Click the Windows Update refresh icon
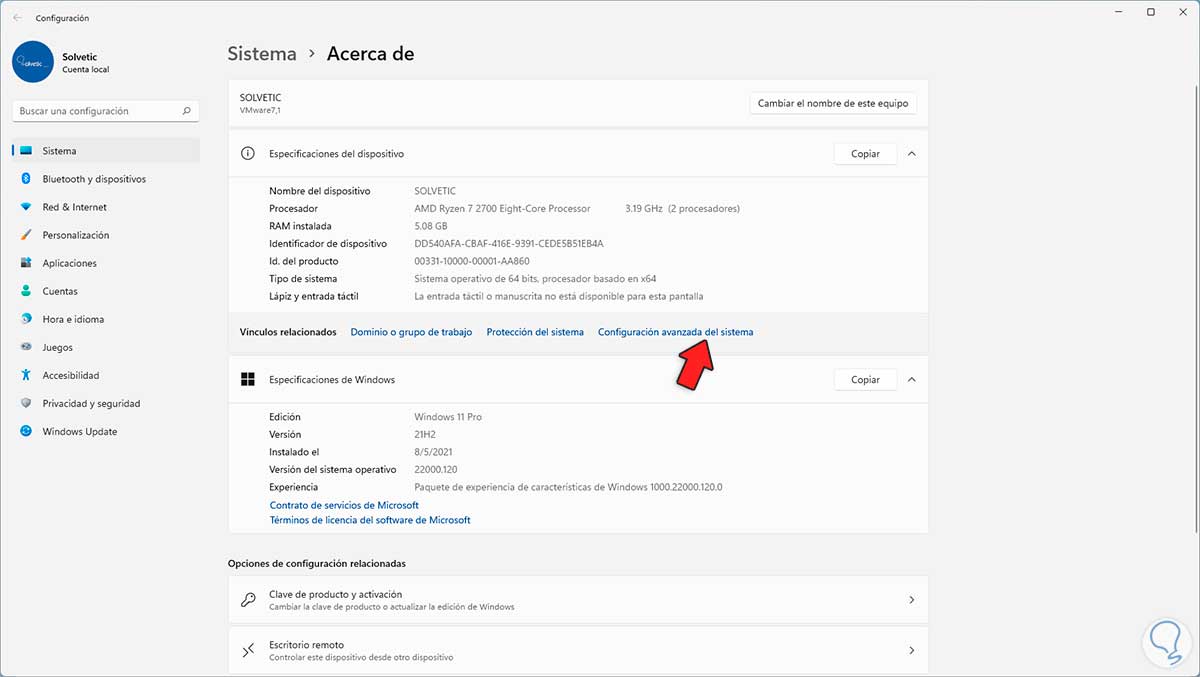Viewport: 1200px width, 677px height. pyautogui.click(x=27, y=432)
